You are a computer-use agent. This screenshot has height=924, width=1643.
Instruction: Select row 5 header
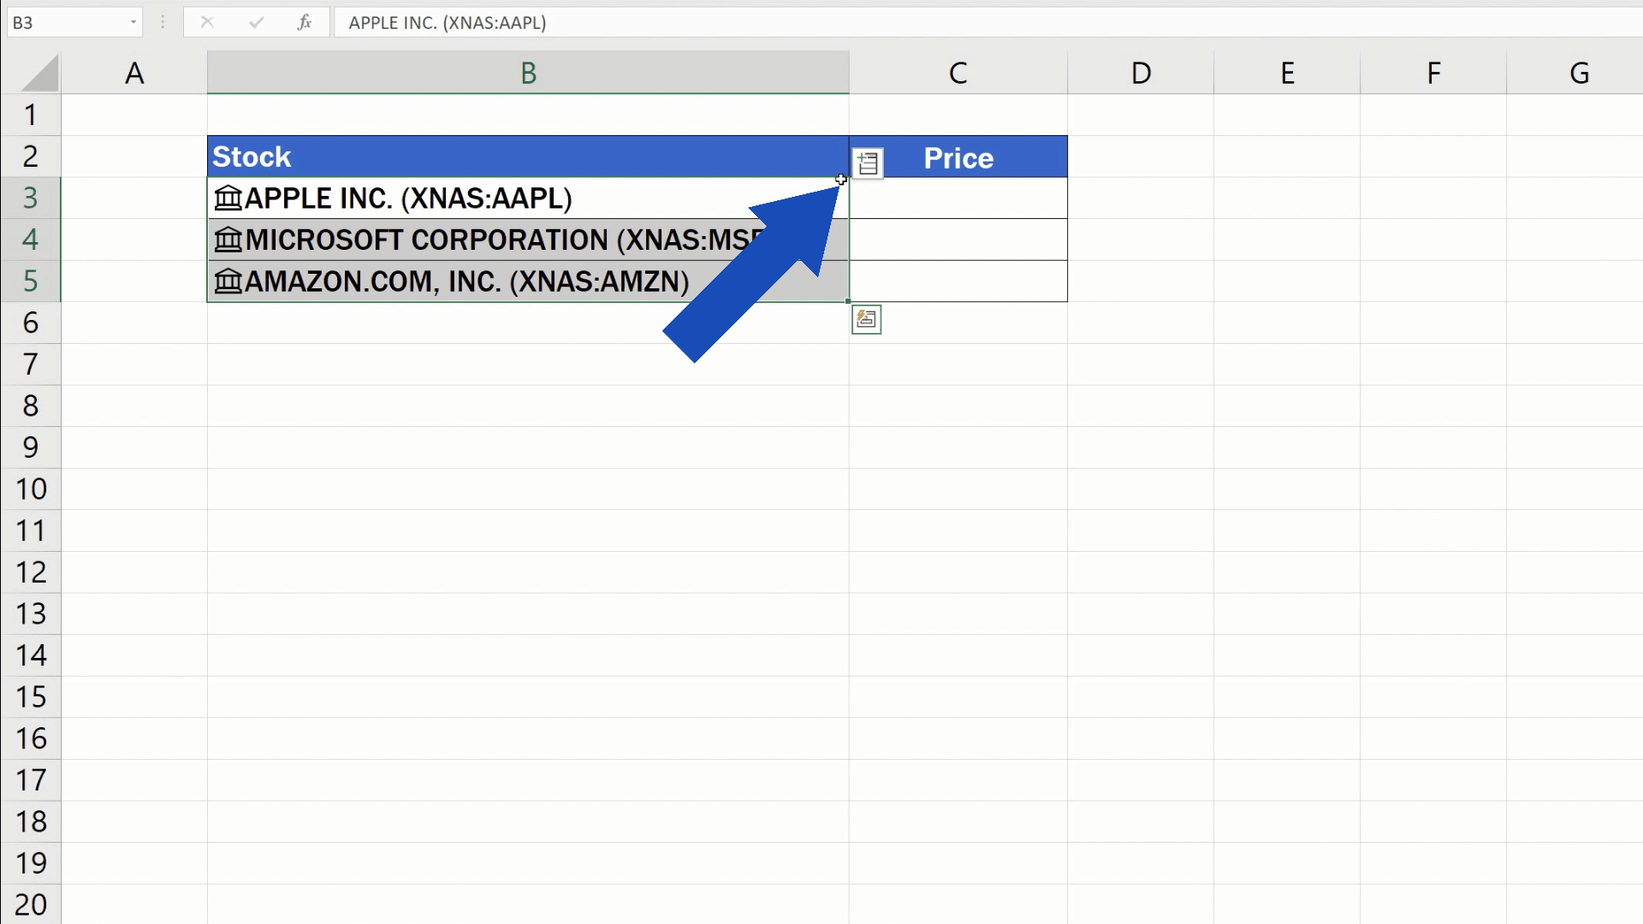31,281
